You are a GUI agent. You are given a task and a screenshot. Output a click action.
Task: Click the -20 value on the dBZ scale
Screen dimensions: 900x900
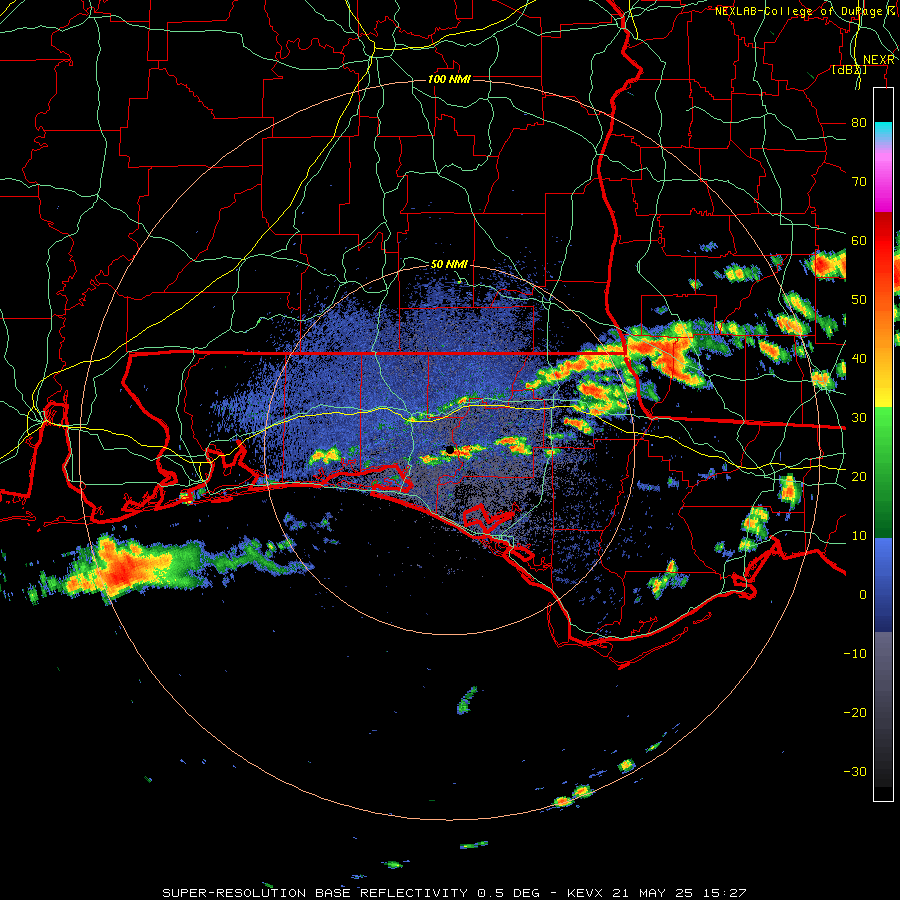tap(855, 713)
